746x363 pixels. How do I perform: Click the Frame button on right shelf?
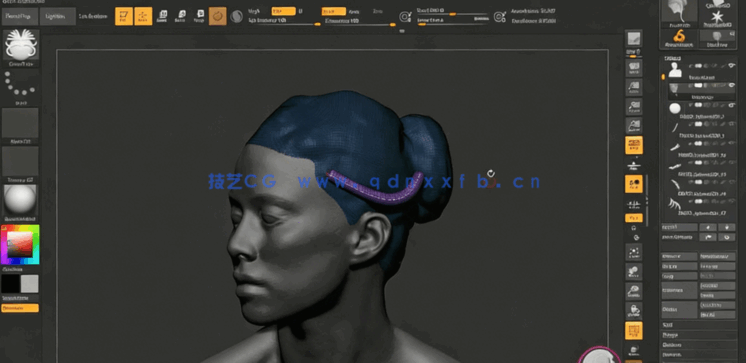click(x=634, y=252)
